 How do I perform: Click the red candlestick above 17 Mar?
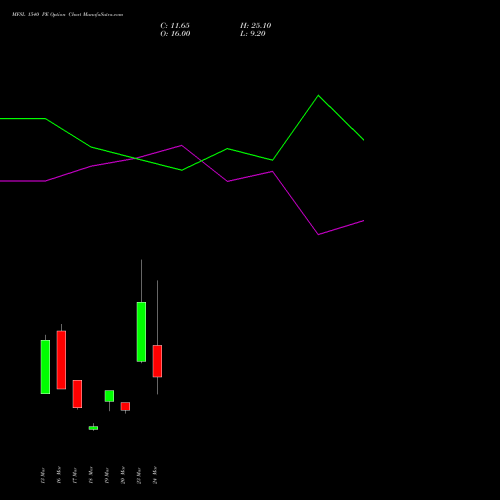point(77,394)
